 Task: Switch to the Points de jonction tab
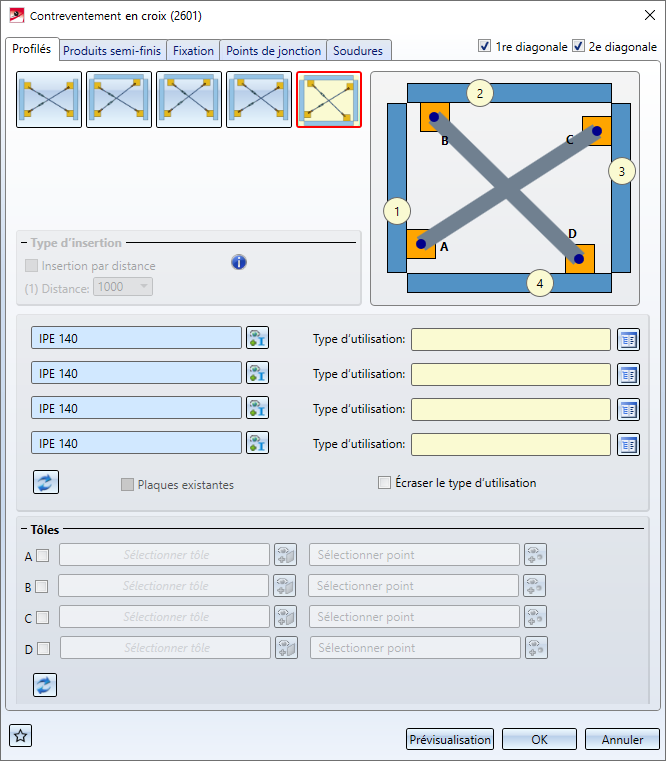click(273, 50)
